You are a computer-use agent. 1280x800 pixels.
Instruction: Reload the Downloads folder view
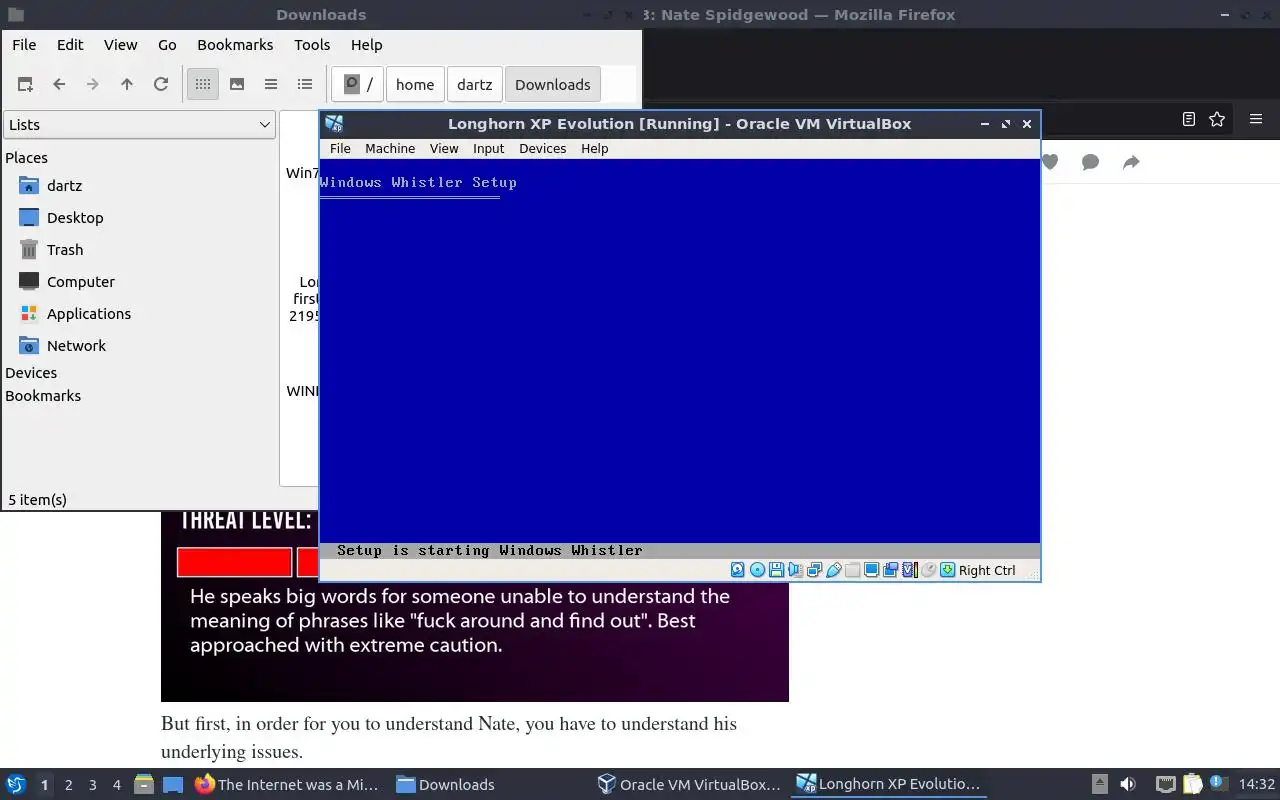(x=161, y=85)
